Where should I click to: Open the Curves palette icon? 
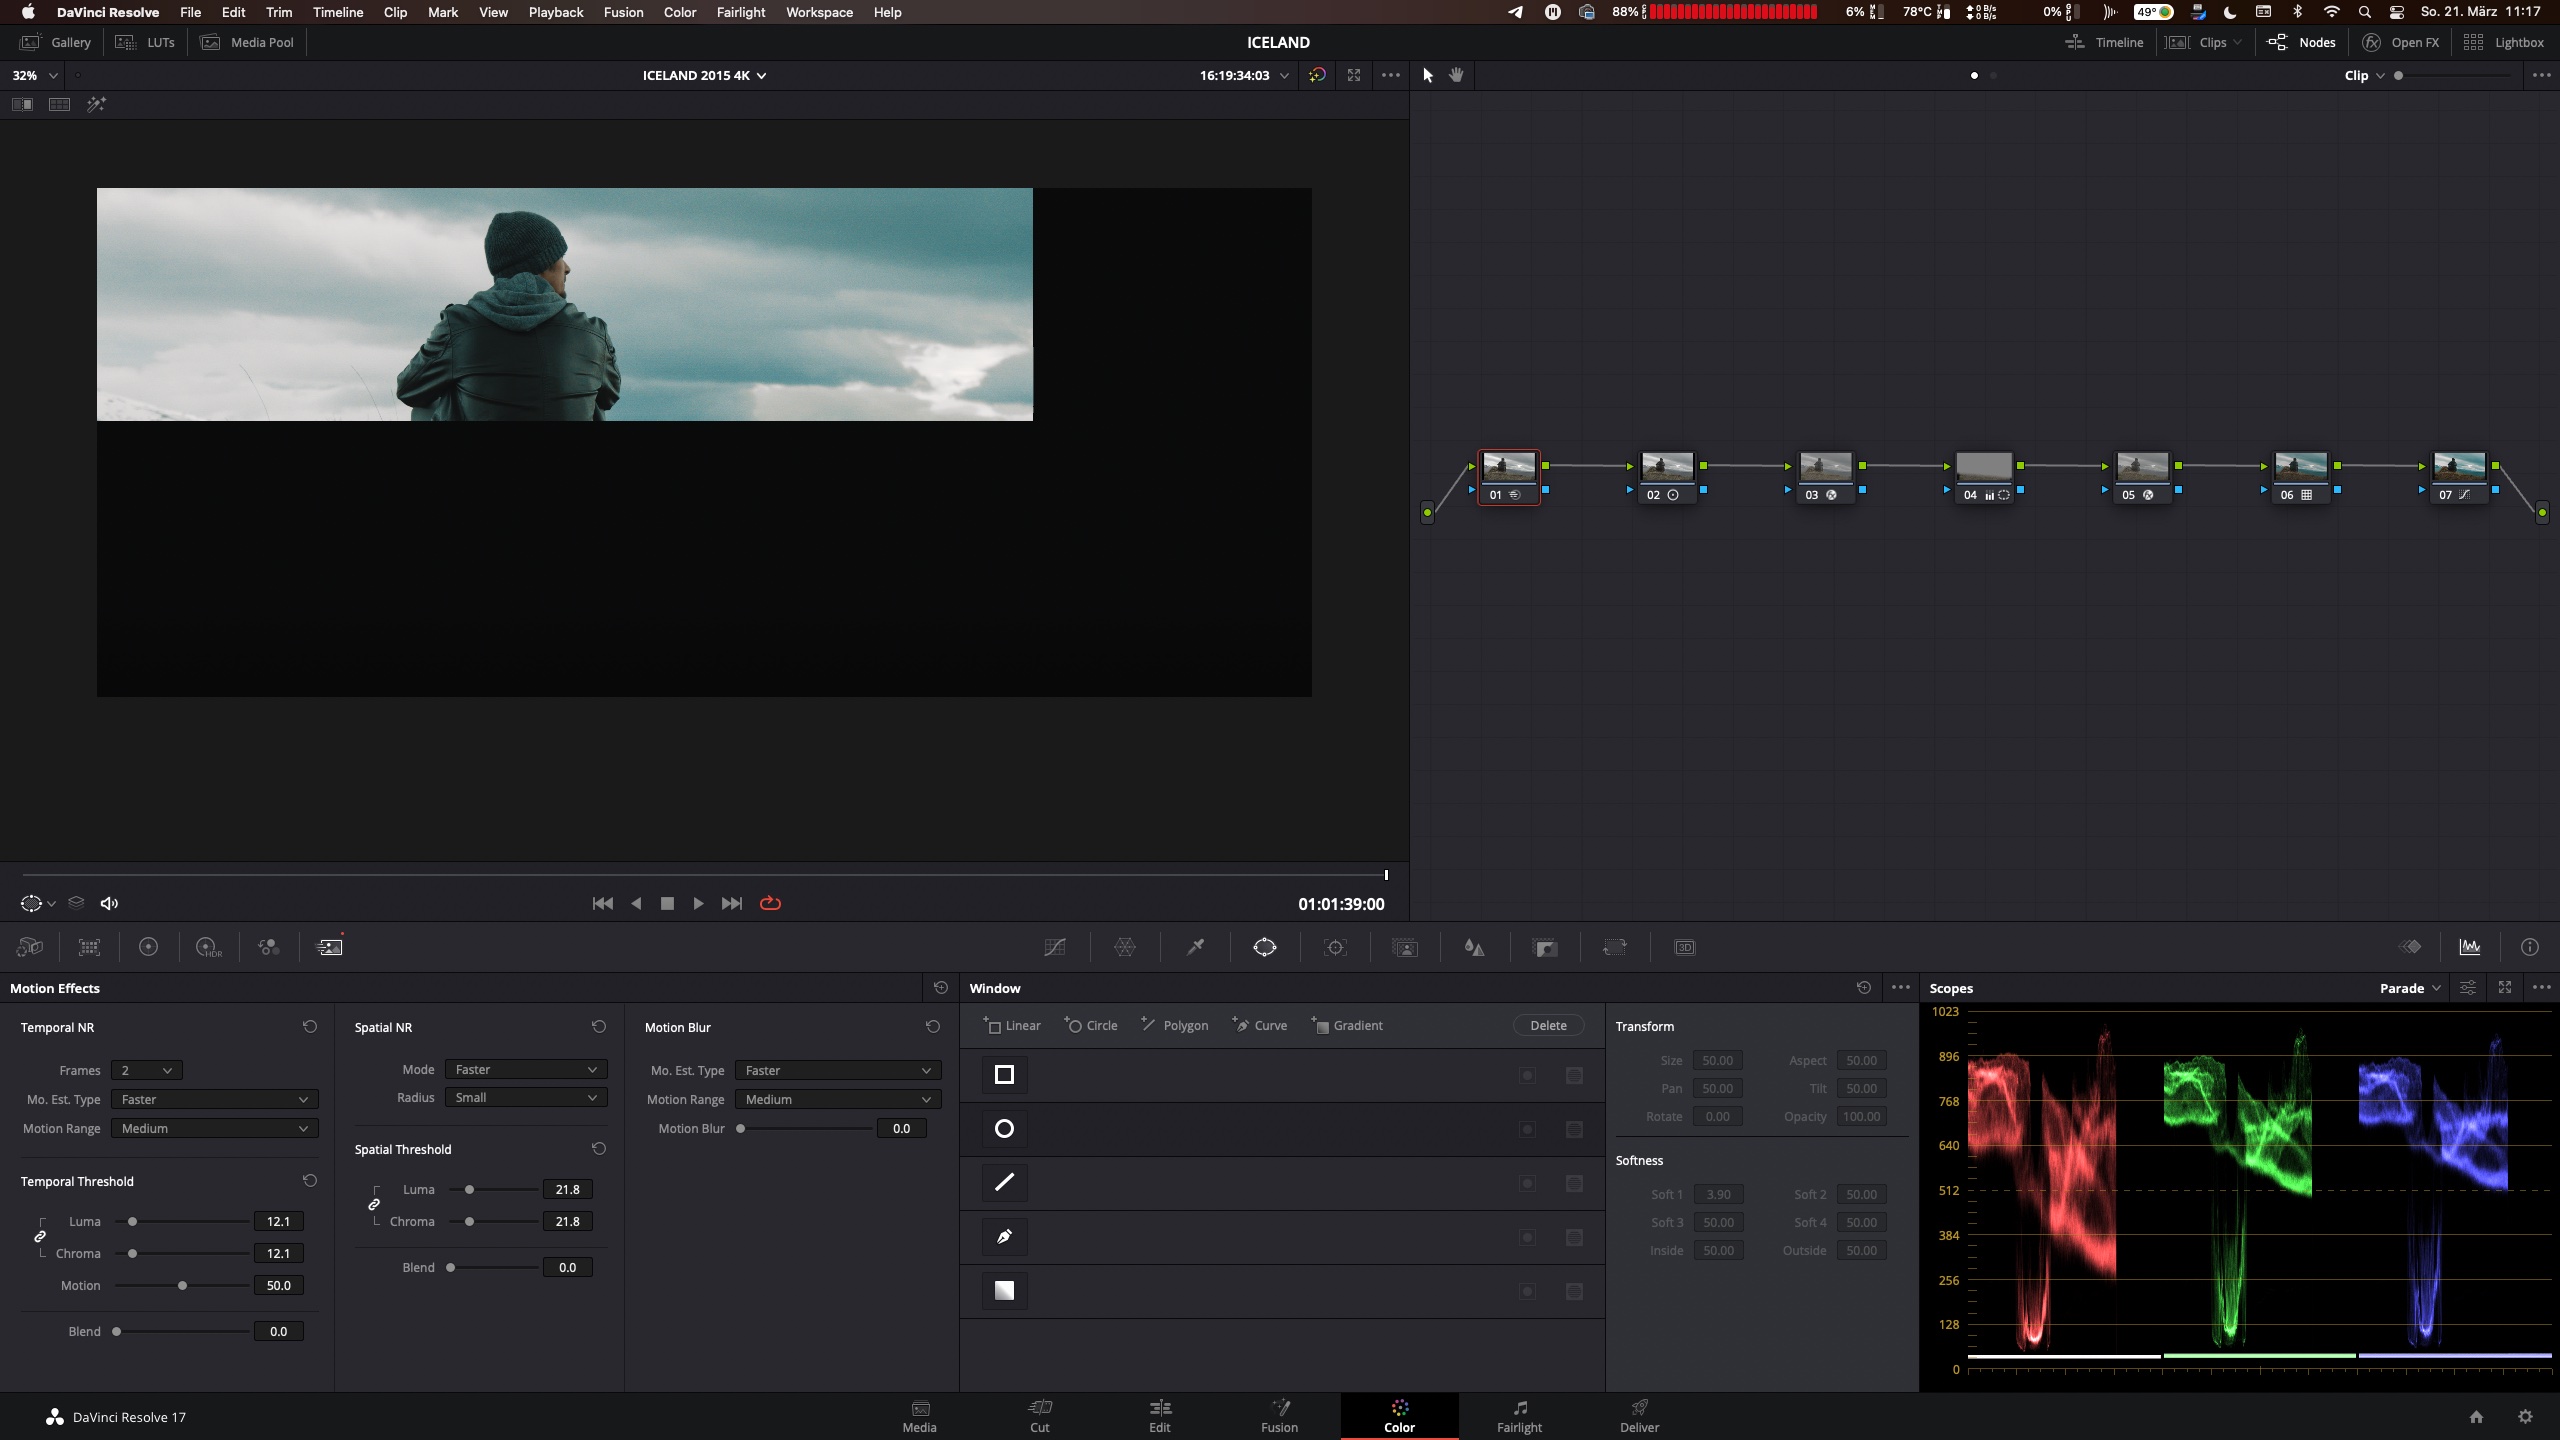click(1055, 947)
